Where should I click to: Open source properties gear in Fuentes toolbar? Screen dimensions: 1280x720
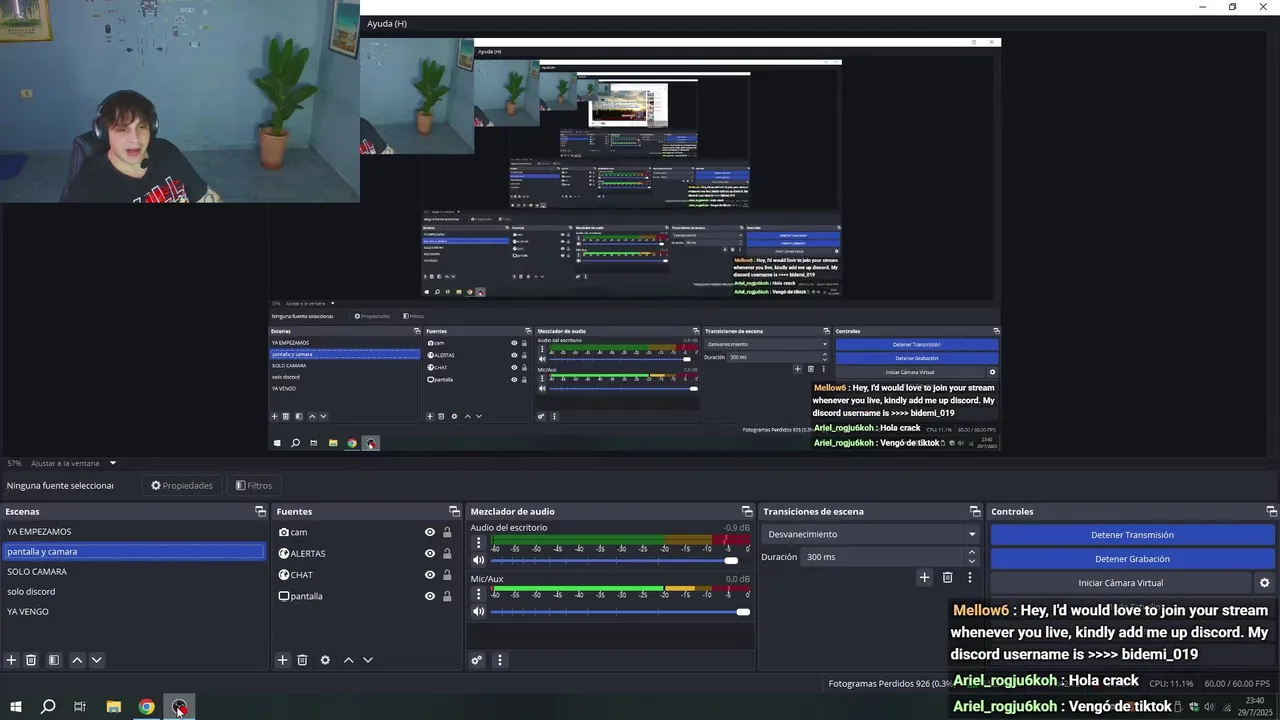(325, 660)
